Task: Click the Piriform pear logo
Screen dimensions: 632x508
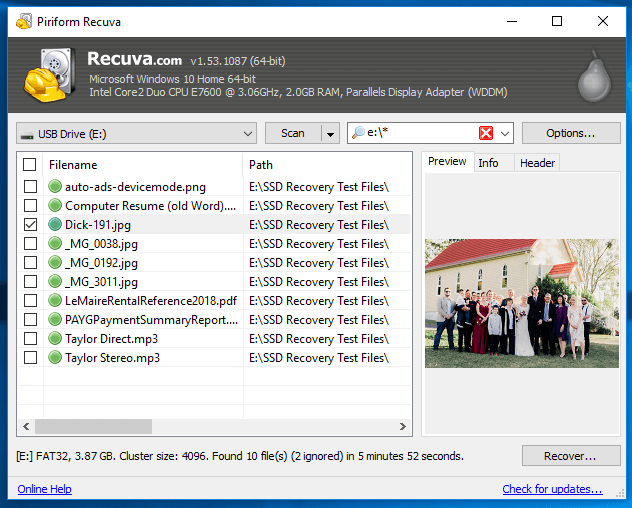Action: pos(595,76)
